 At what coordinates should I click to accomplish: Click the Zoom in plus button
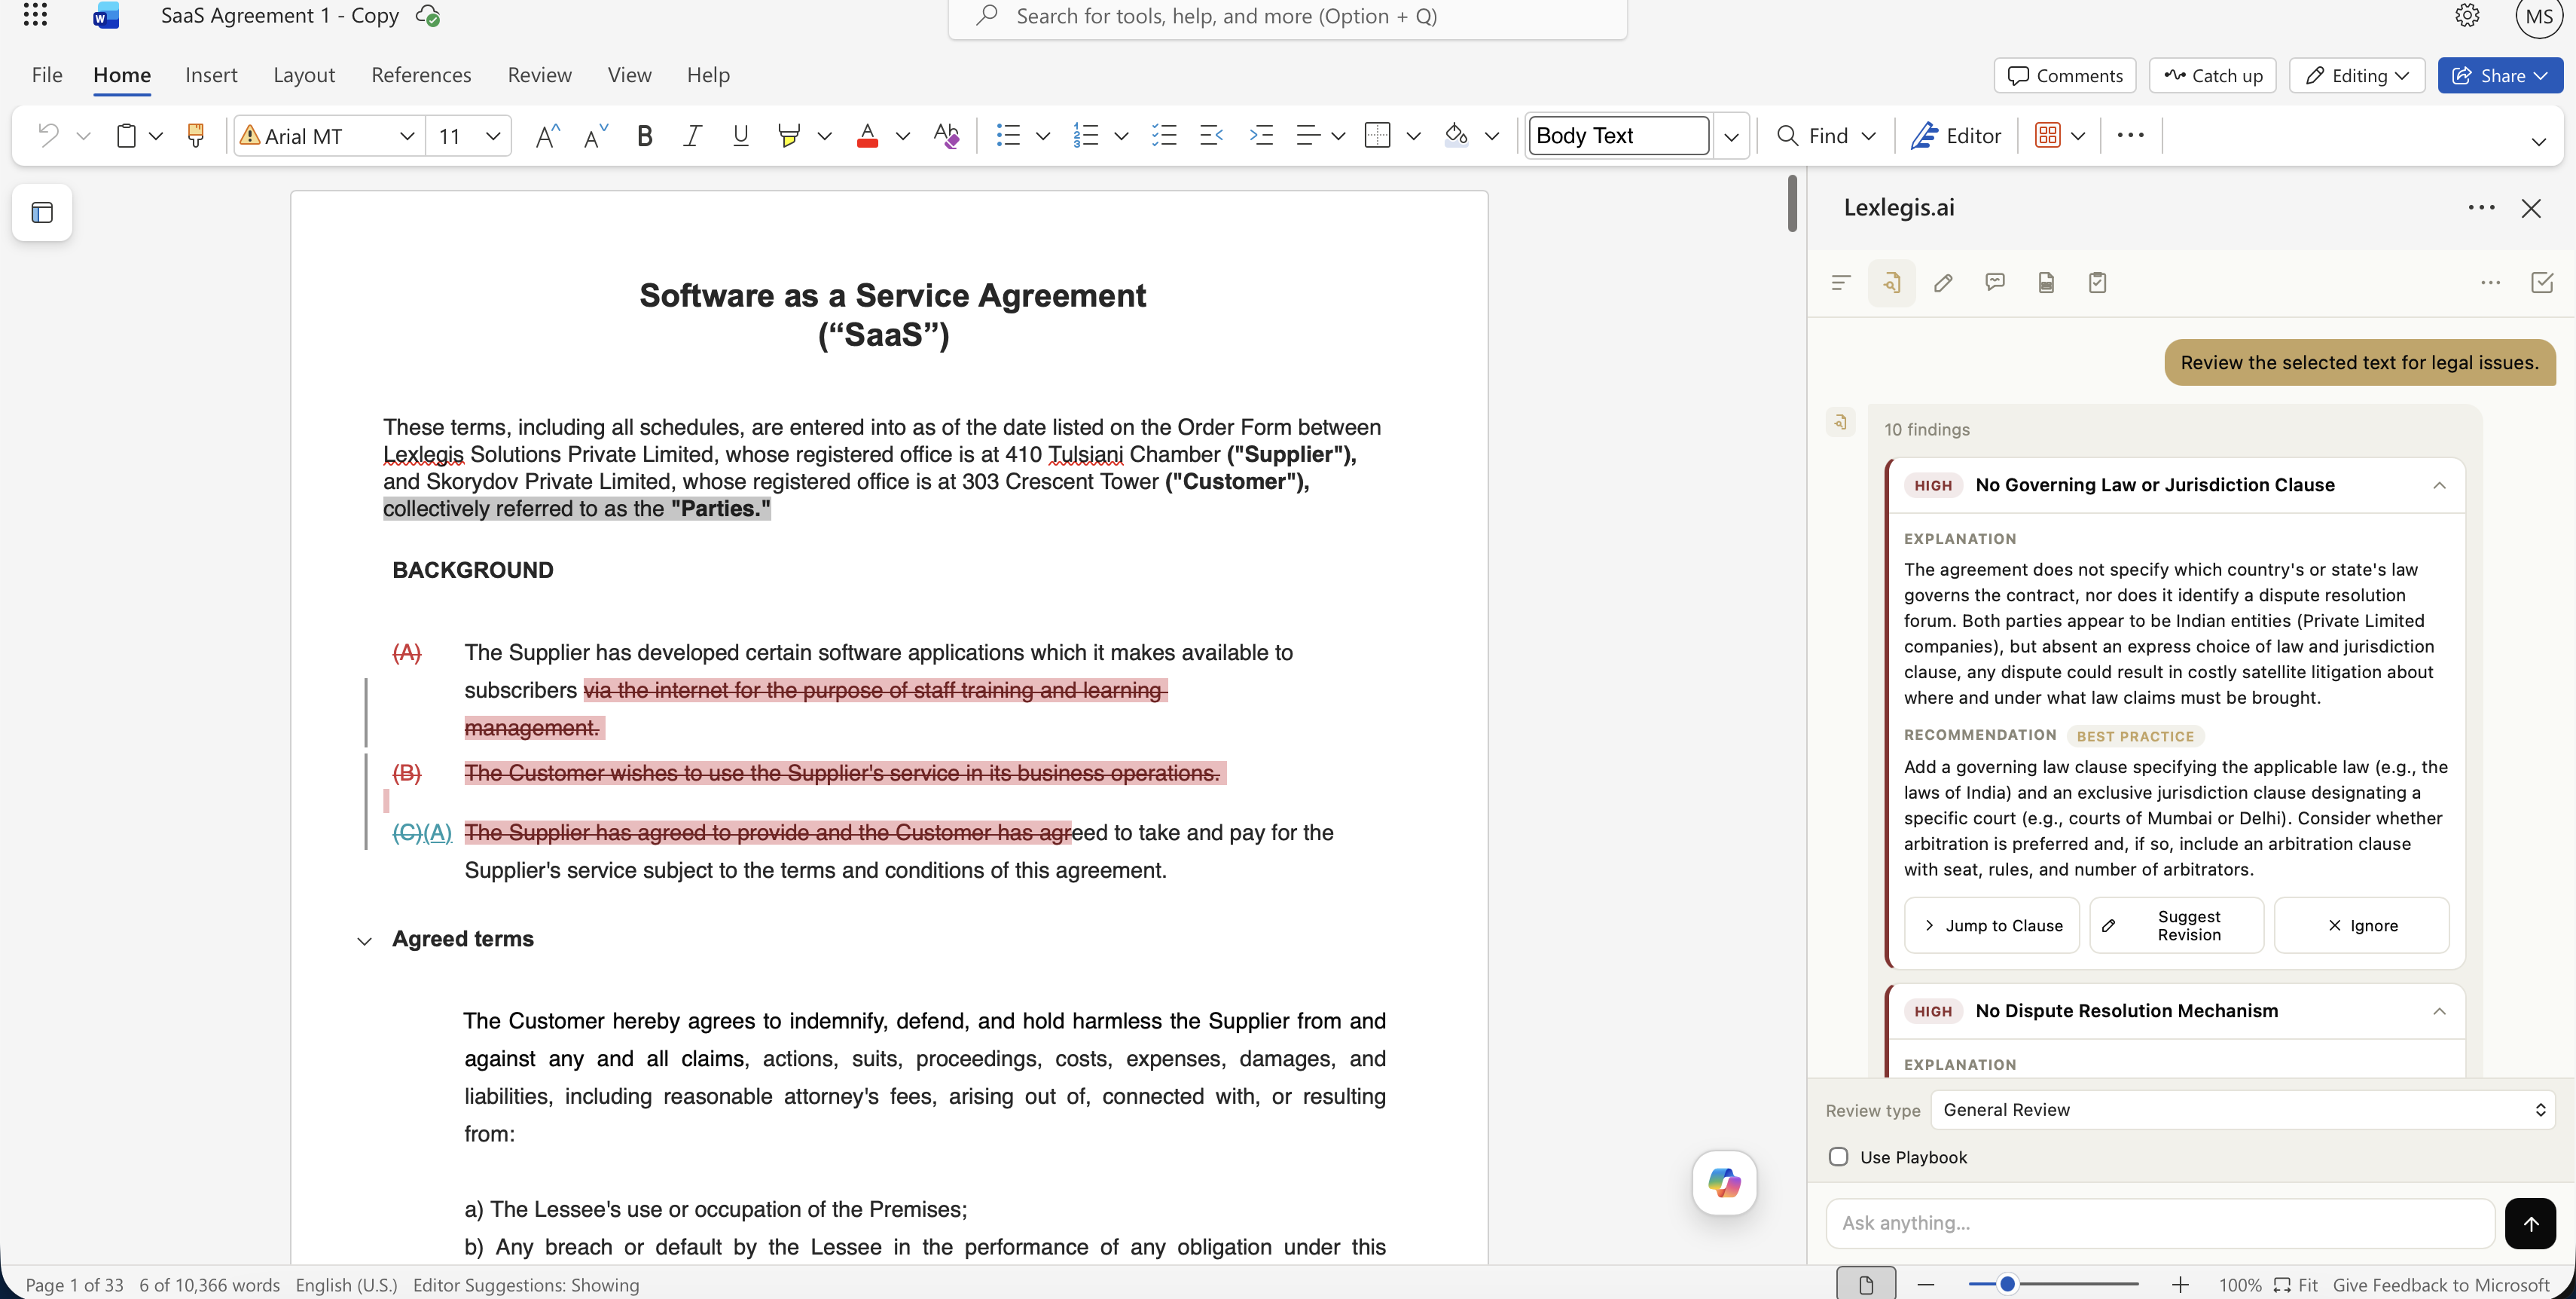(x=2181, y=1284)
